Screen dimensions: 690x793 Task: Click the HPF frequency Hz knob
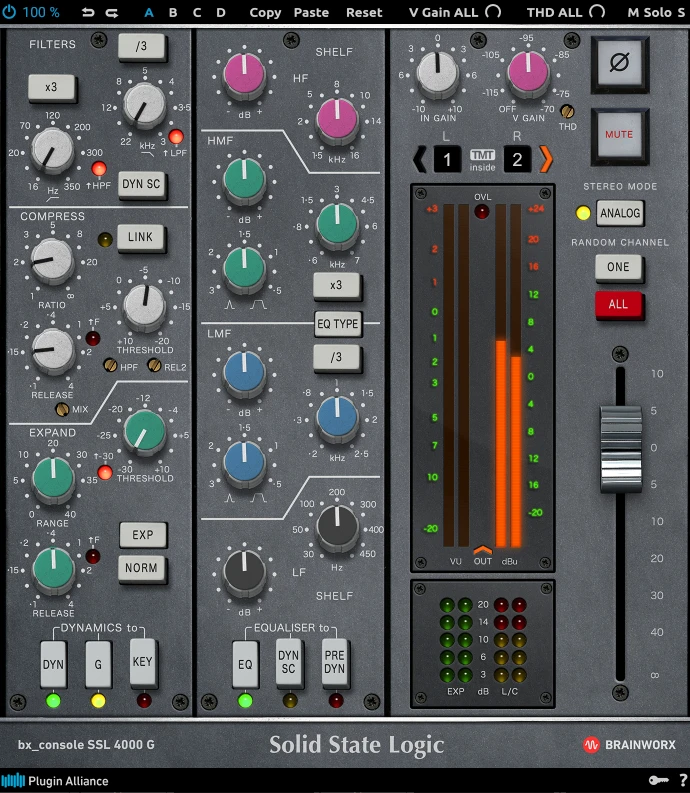52,150
